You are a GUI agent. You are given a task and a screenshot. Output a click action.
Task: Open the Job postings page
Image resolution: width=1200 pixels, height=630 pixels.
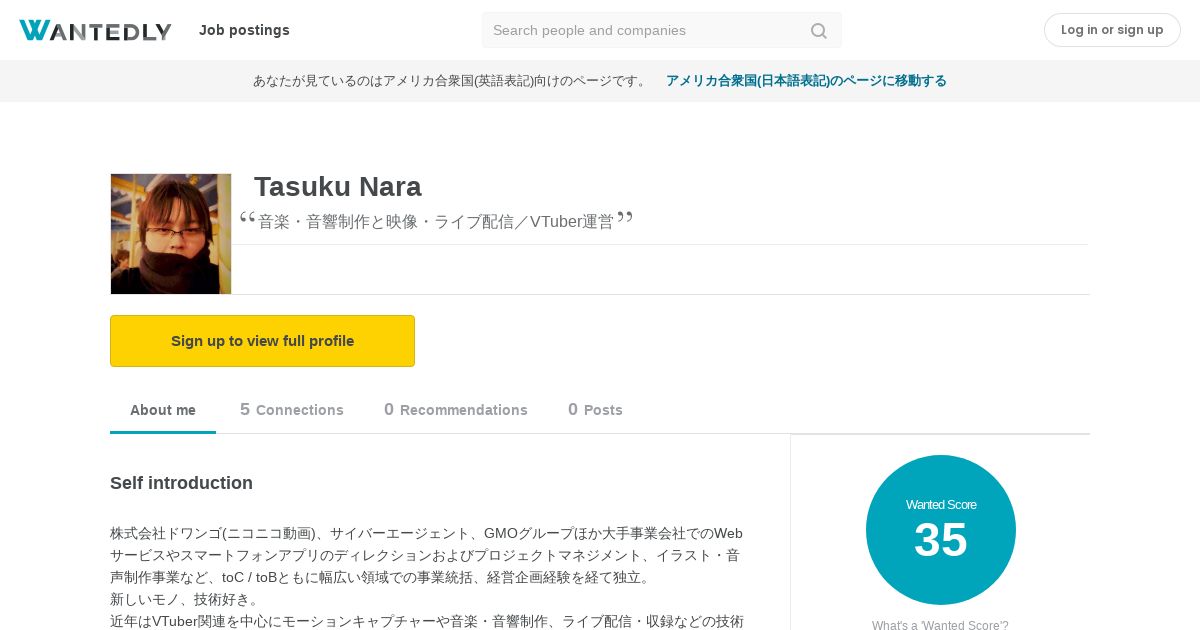[244, 30]
